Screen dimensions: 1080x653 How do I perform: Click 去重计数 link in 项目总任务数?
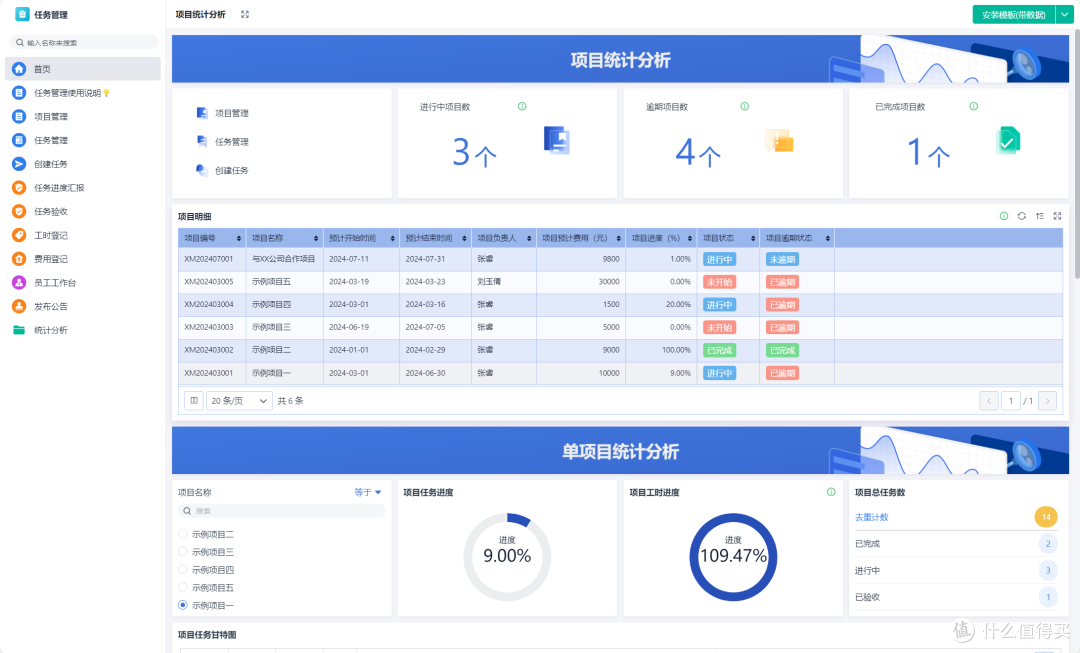[871, 517]
